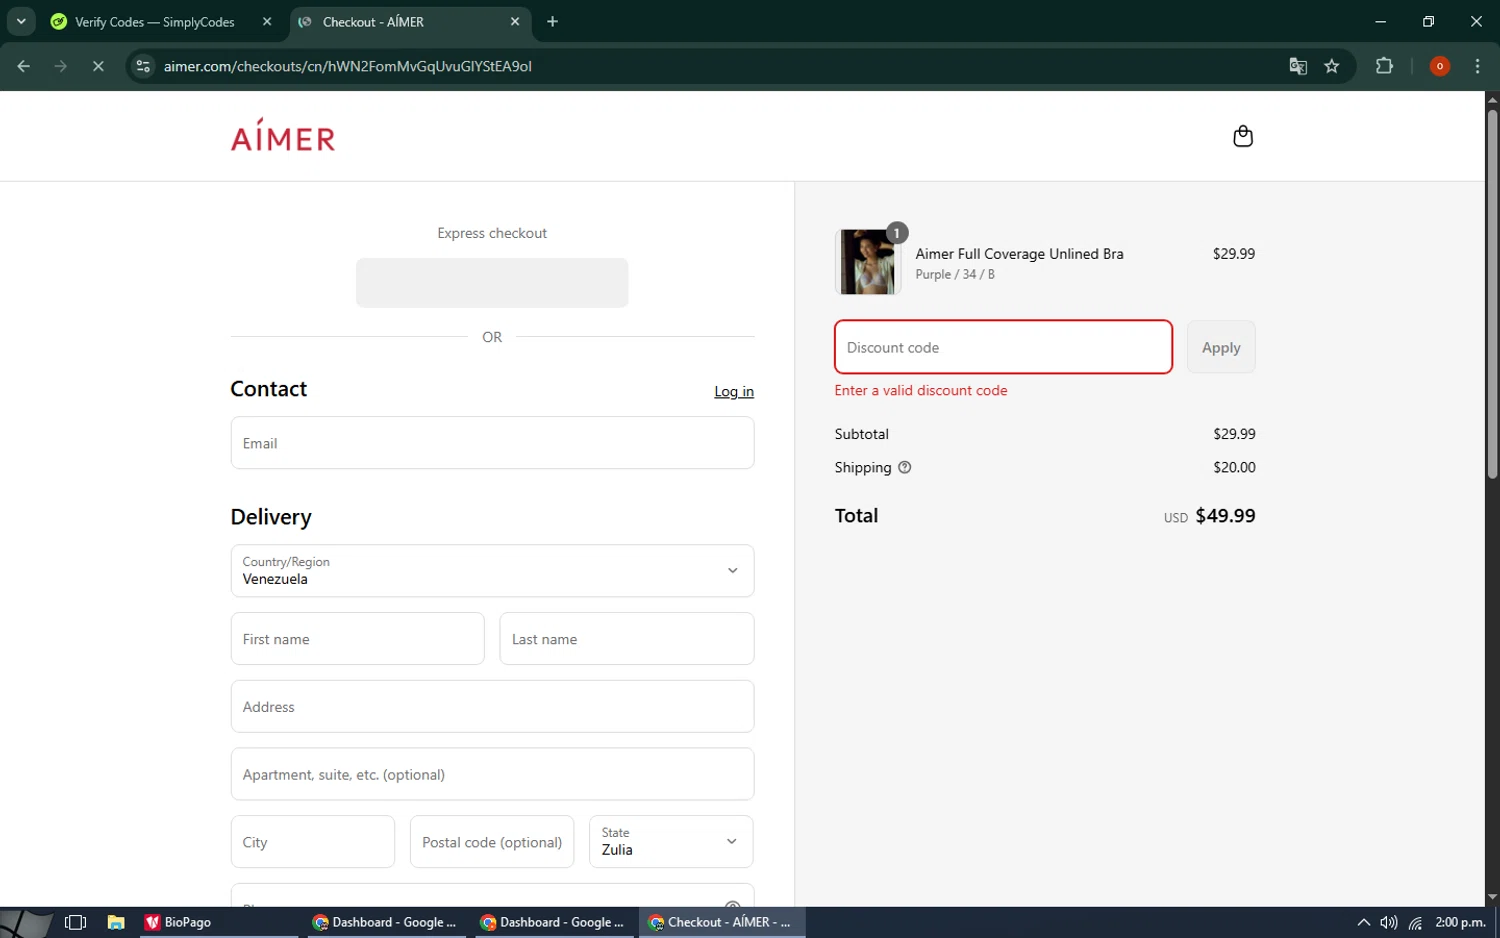Focus the Postal code (optional) field

pyautogui.click(x=492, y=841)
